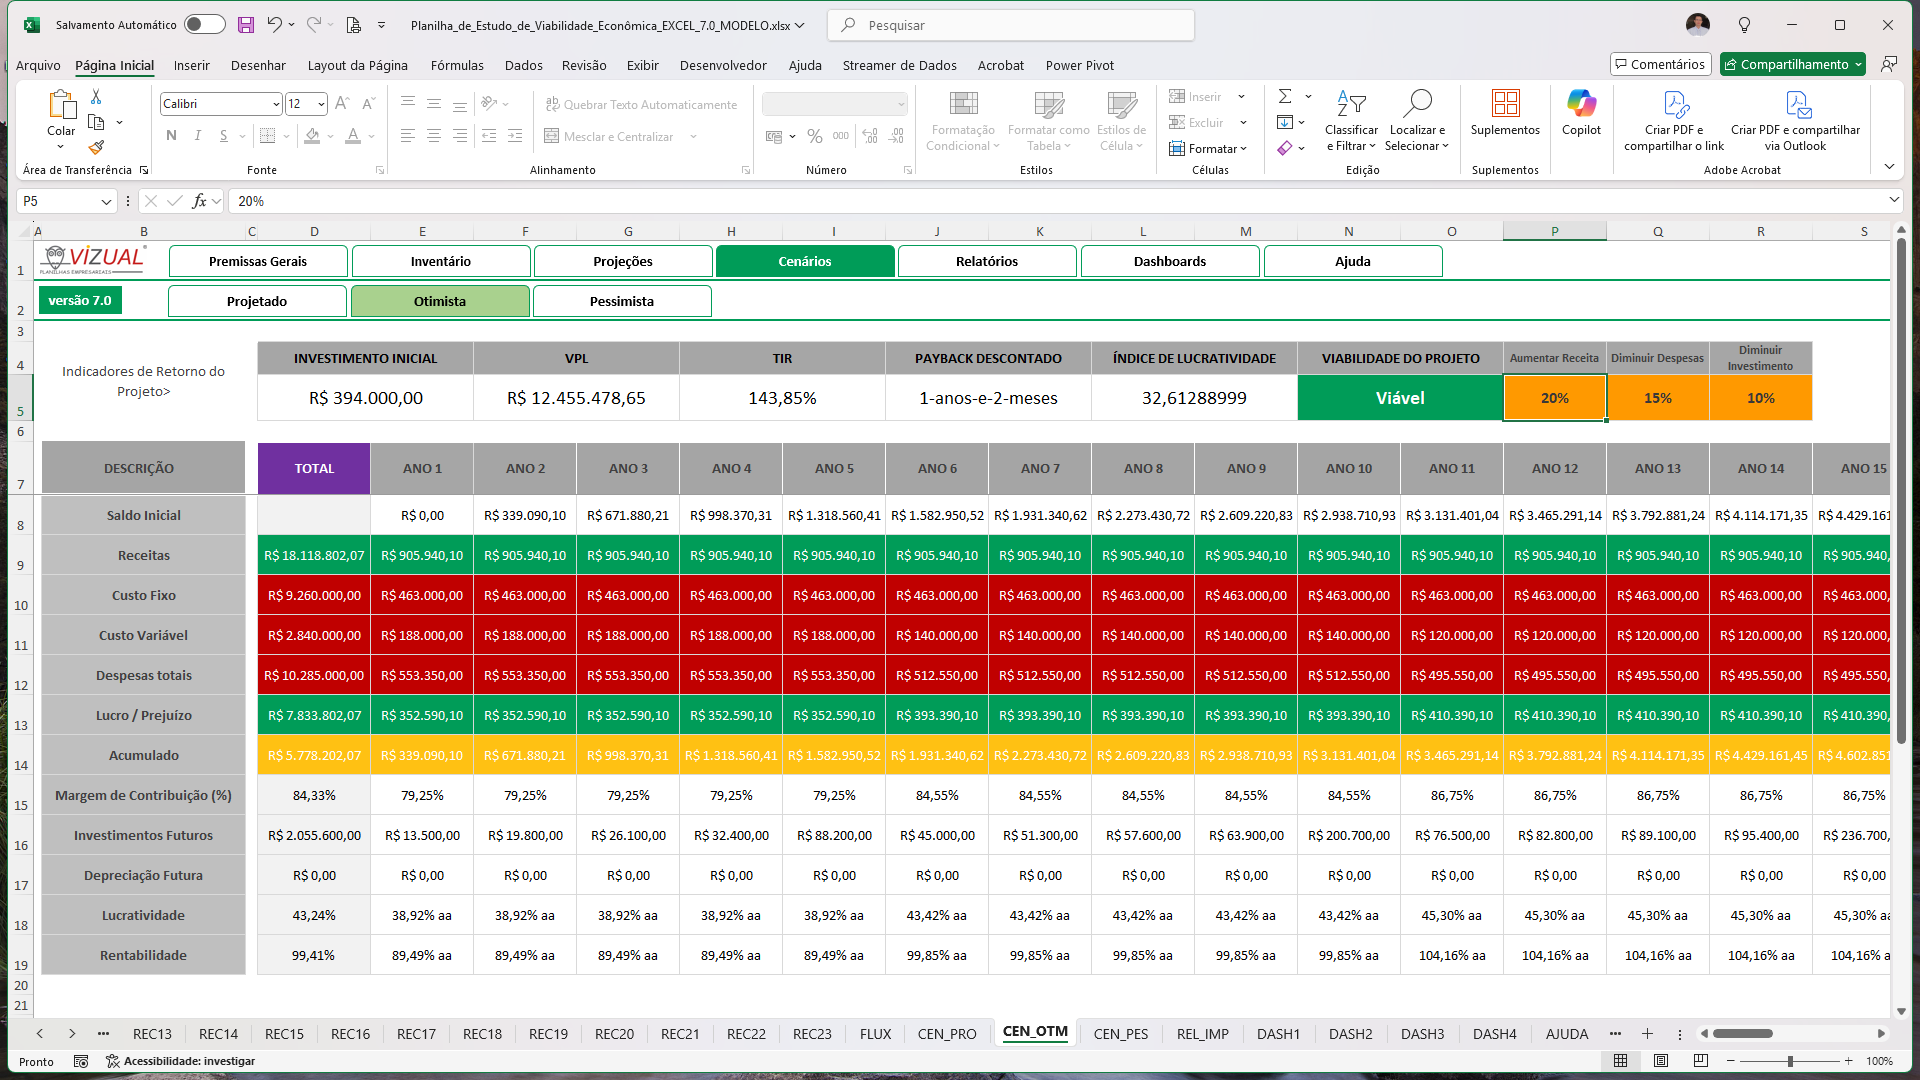
Task: Click the AutoSum sigma icon
Action: (1285, 96)
